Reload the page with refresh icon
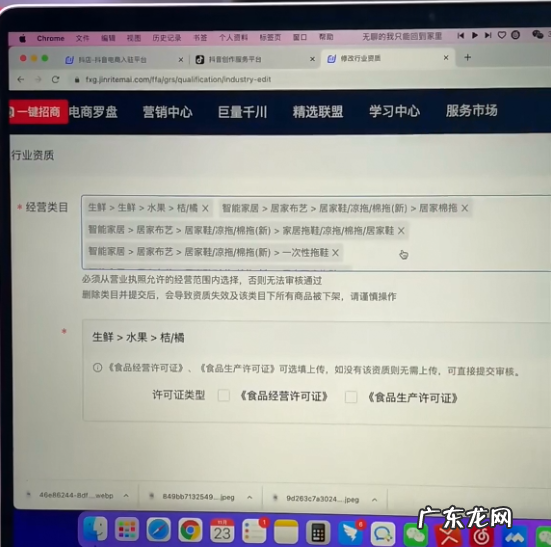 (x=56, y=79)
